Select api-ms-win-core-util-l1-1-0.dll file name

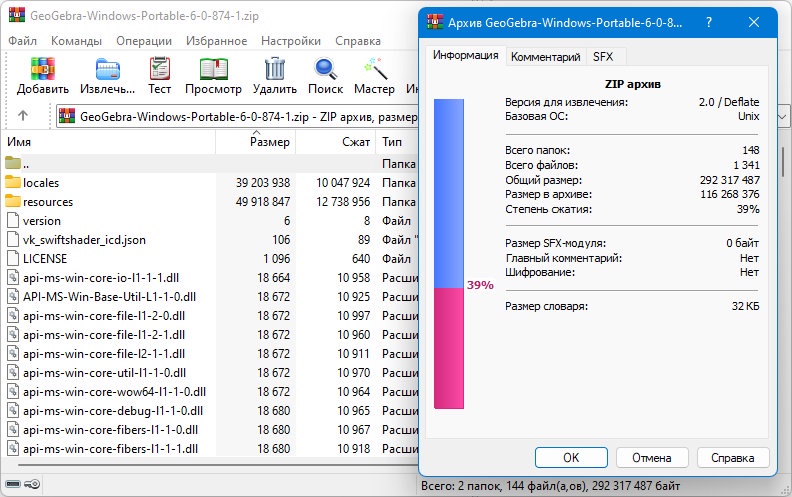point(104,373)
